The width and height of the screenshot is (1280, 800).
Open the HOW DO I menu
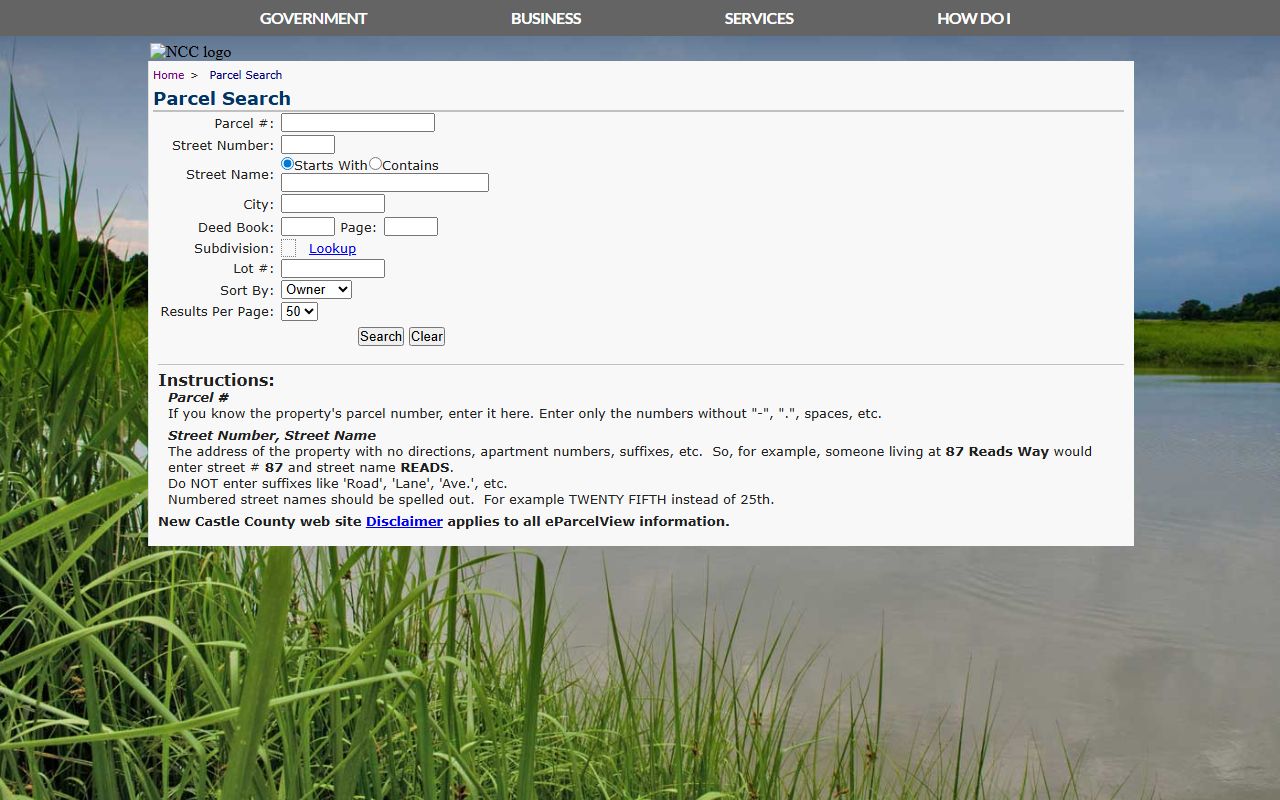974,18
